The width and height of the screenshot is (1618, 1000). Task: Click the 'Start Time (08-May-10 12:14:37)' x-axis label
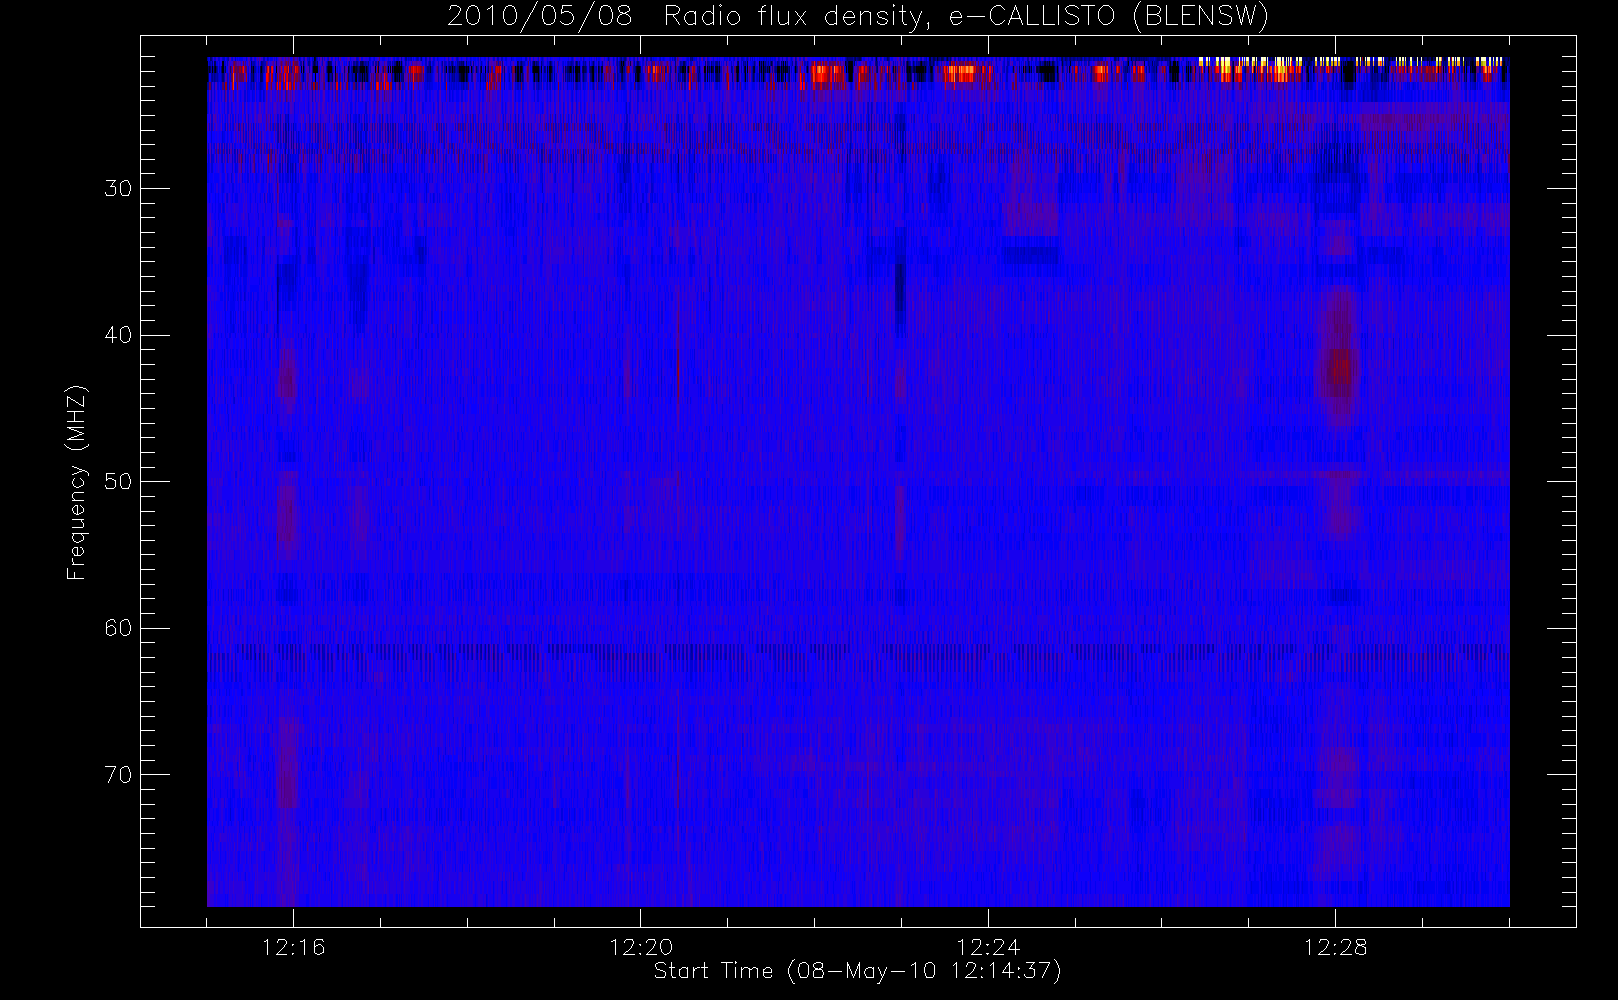(x=857, y=971)
